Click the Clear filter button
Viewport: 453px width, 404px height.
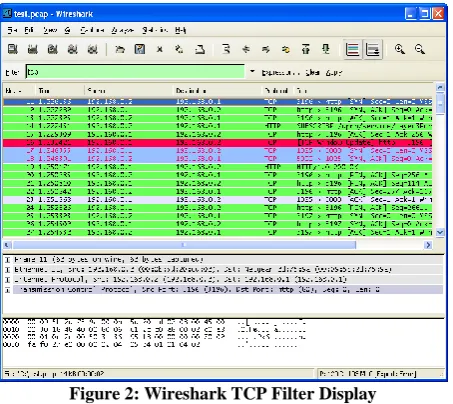coord(313,72)
